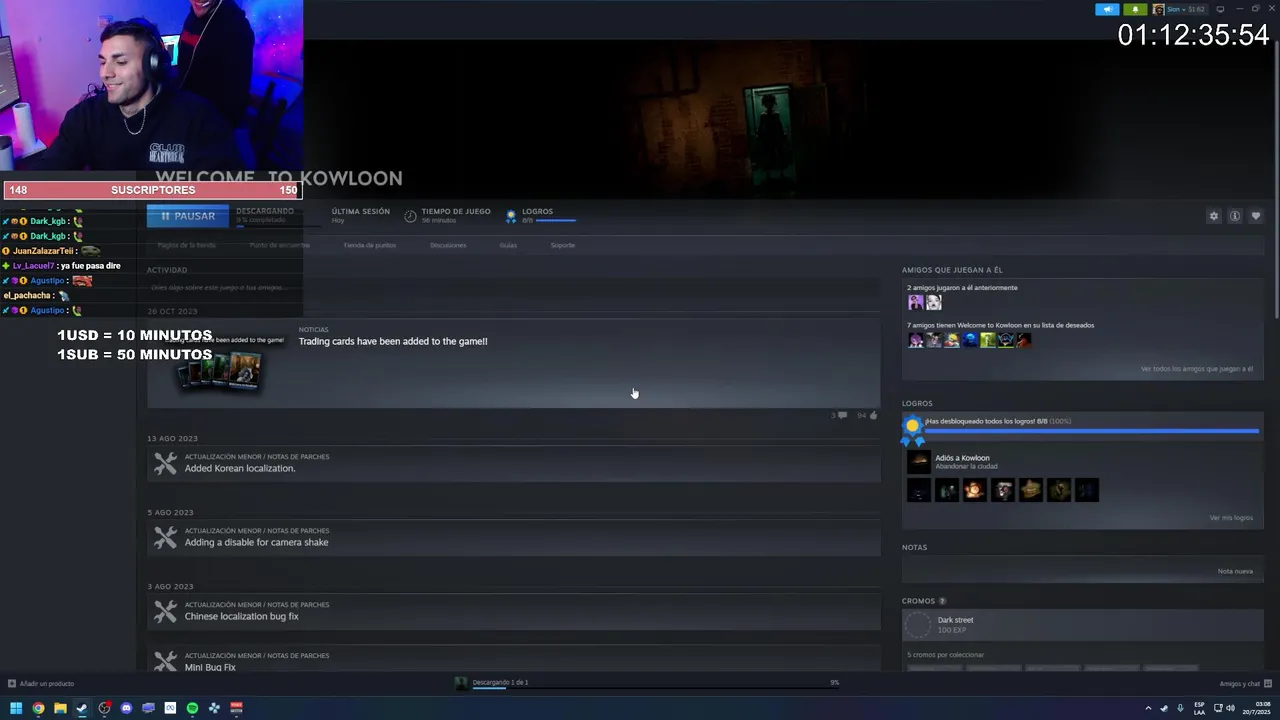Click the all achievements unlocked ribbon badge
Viewport: 1280px width, 720px height.
pos(912,429)
